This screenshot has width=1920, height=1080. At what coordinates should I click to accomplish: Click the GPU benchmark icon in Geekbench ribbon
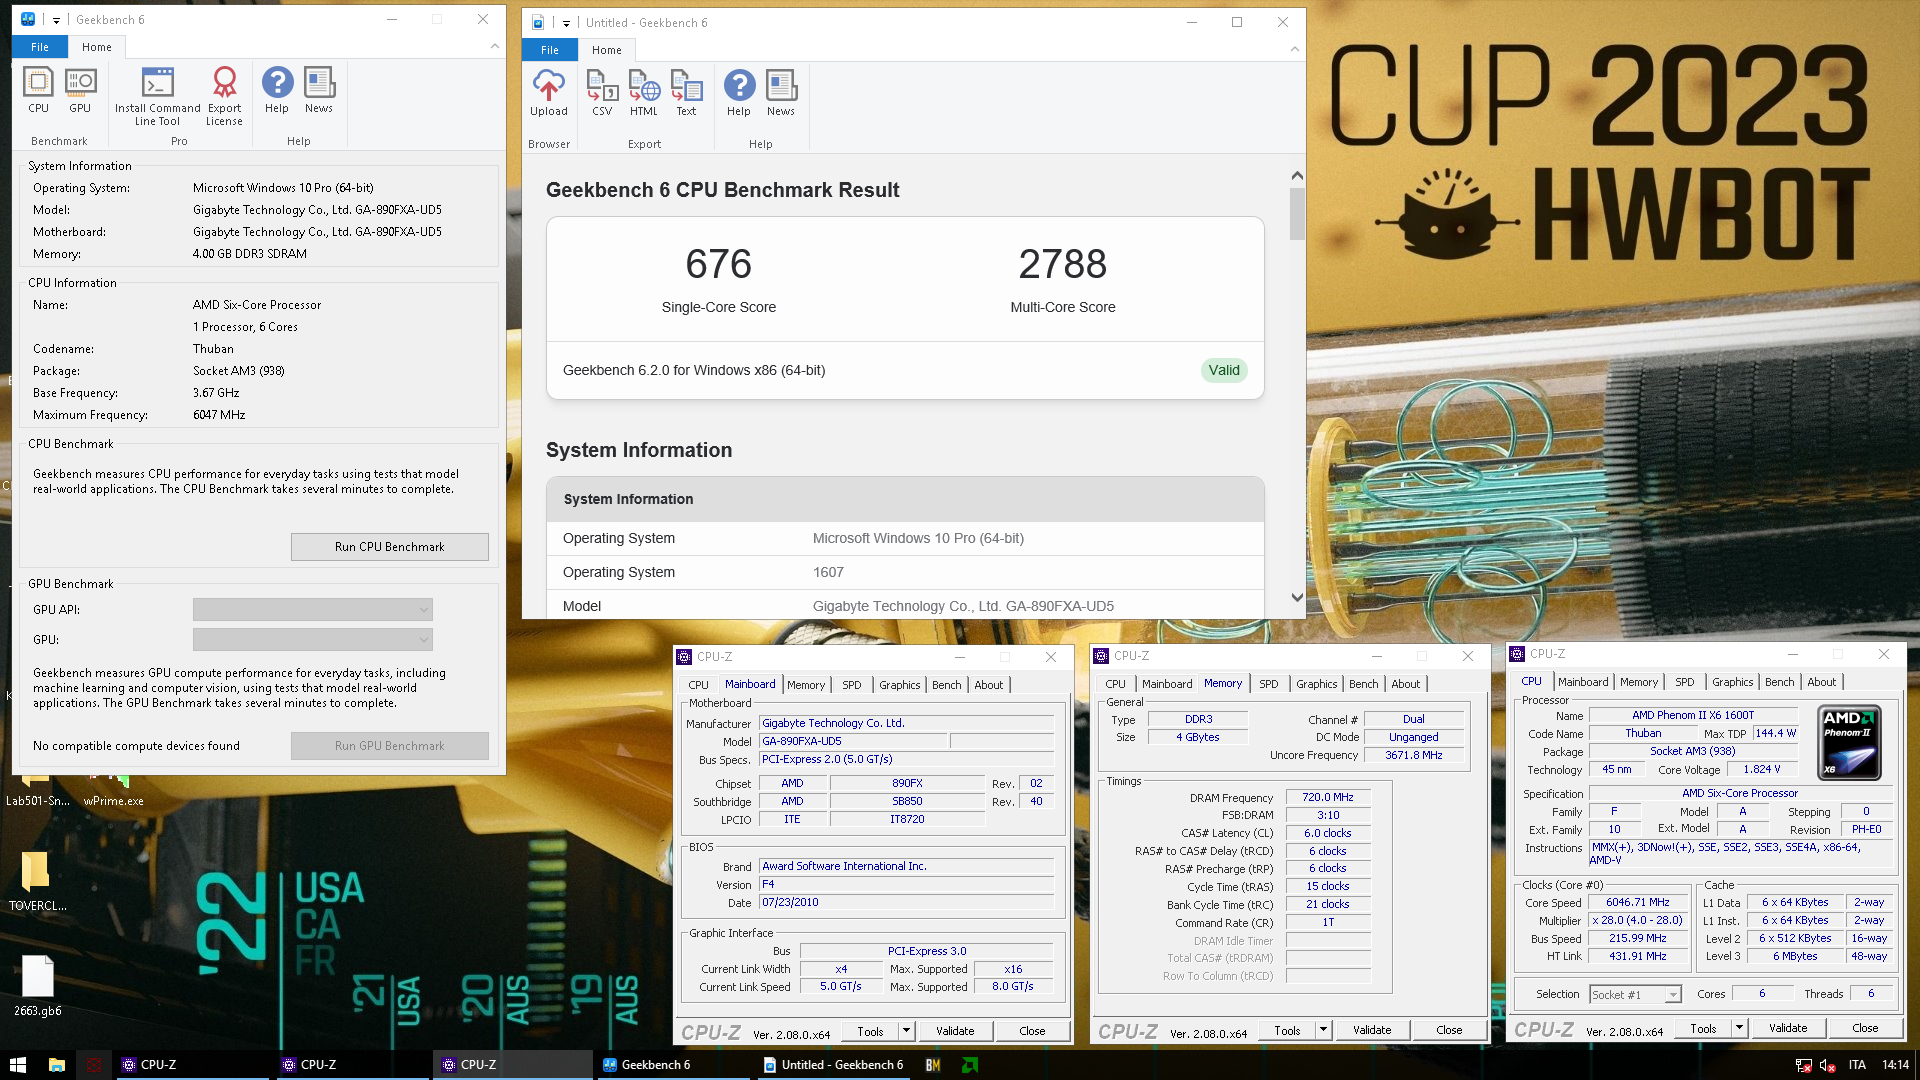point(80,90)
